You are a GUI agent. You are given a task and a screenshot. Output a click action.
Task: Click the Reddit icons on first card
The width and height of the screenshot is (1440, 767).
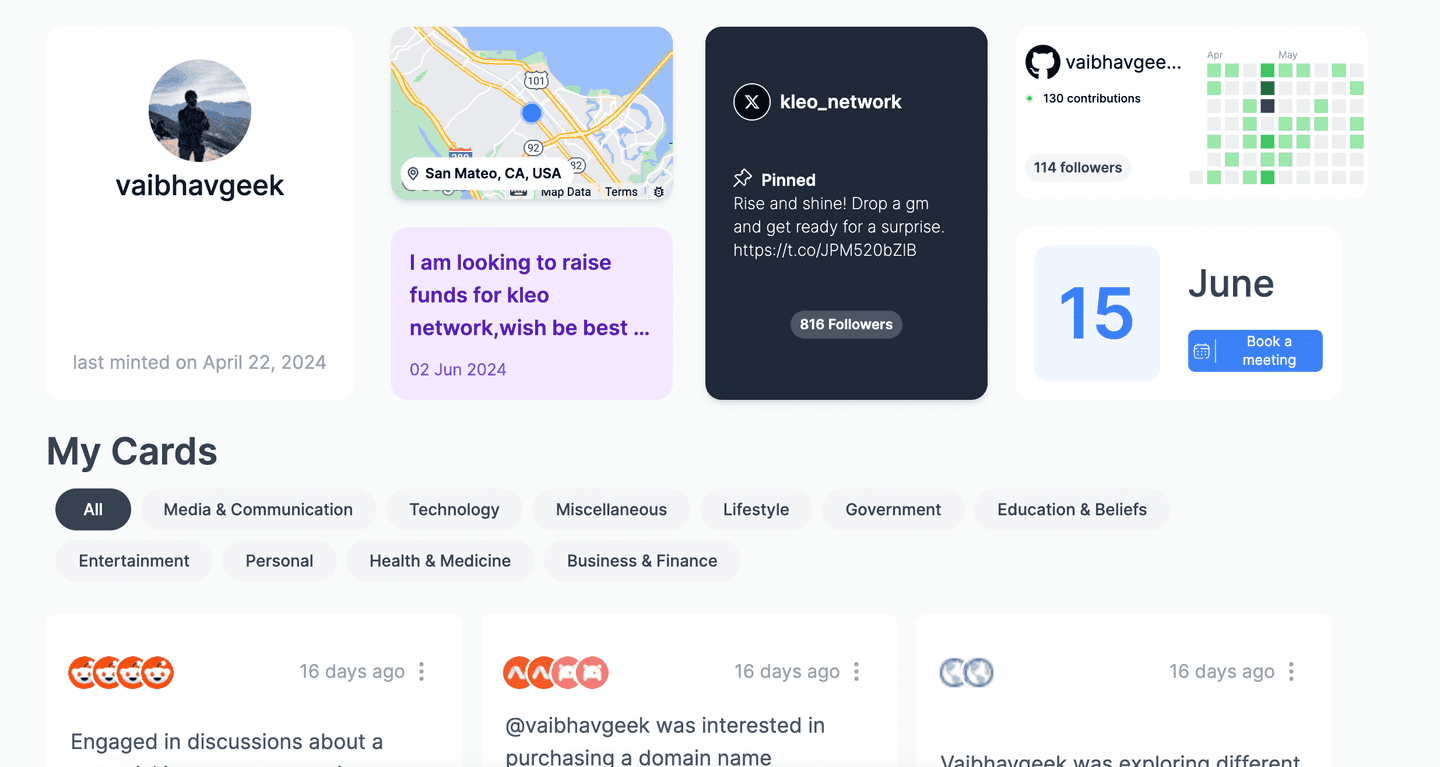coord(121,672)
